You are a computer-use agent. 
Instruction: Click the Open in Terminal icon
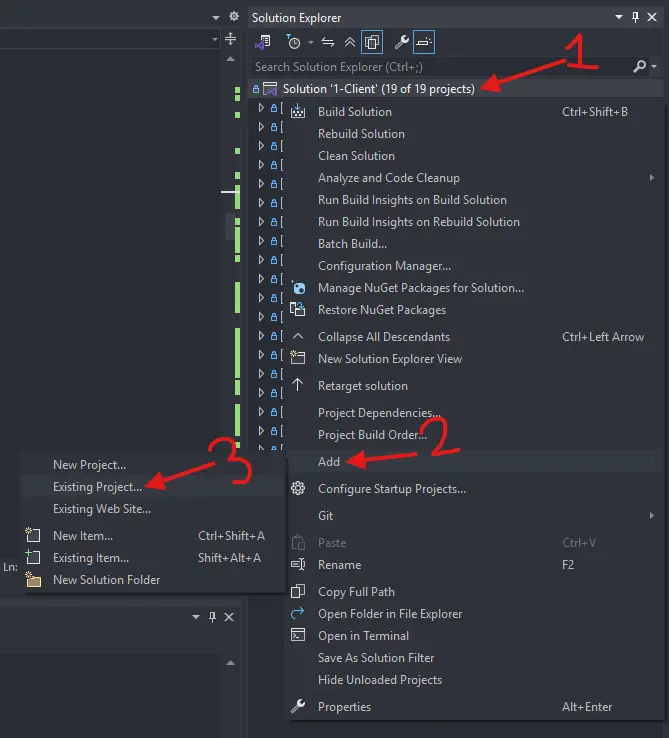tap(298, 635)
